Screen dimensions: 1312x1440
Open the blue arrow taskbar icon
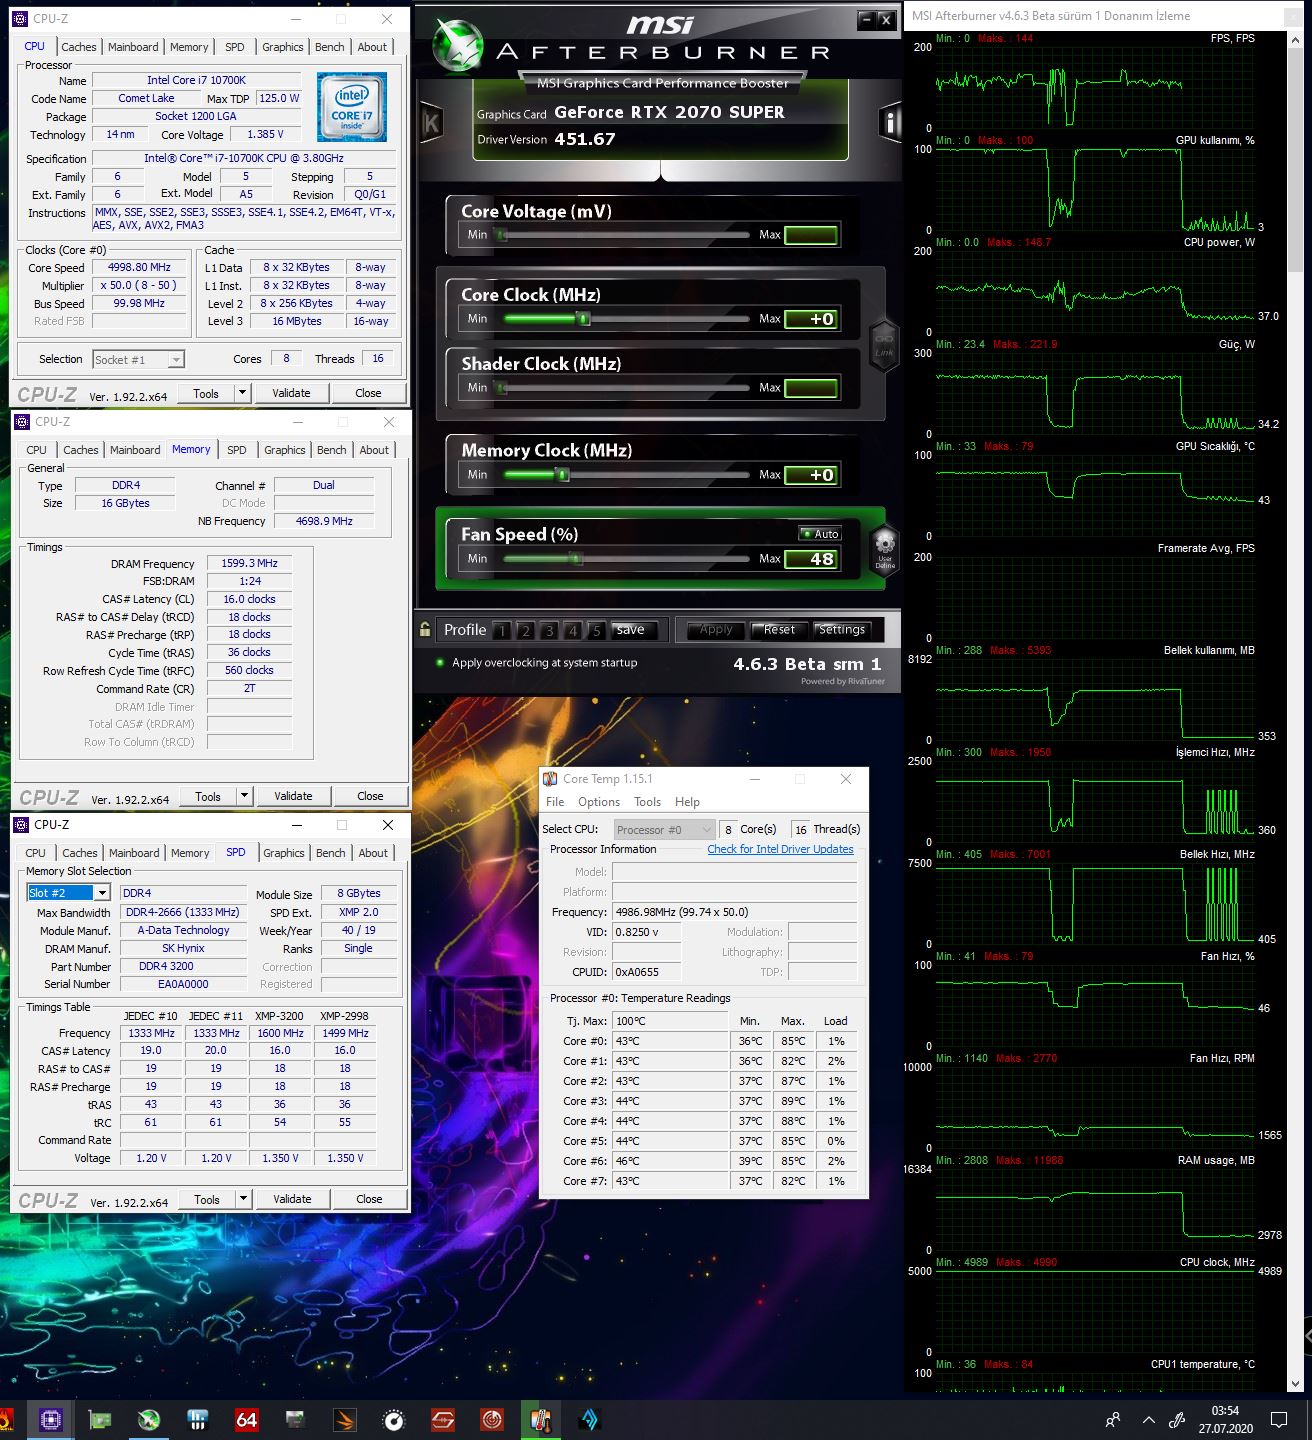(590, 1419)
